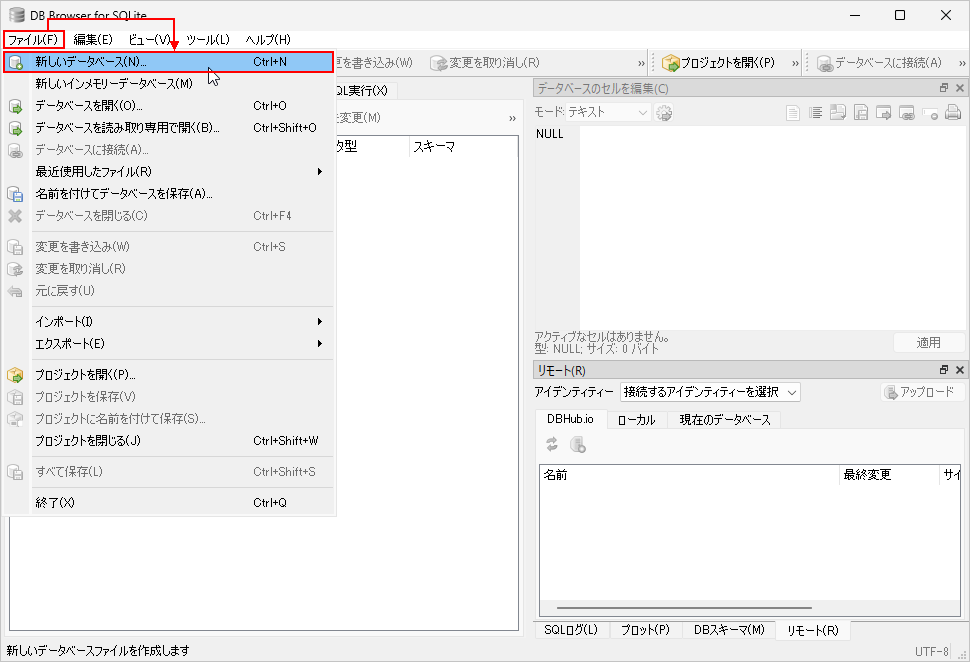Click the window-with-chain-link icon in cell editor

point(907,113)
